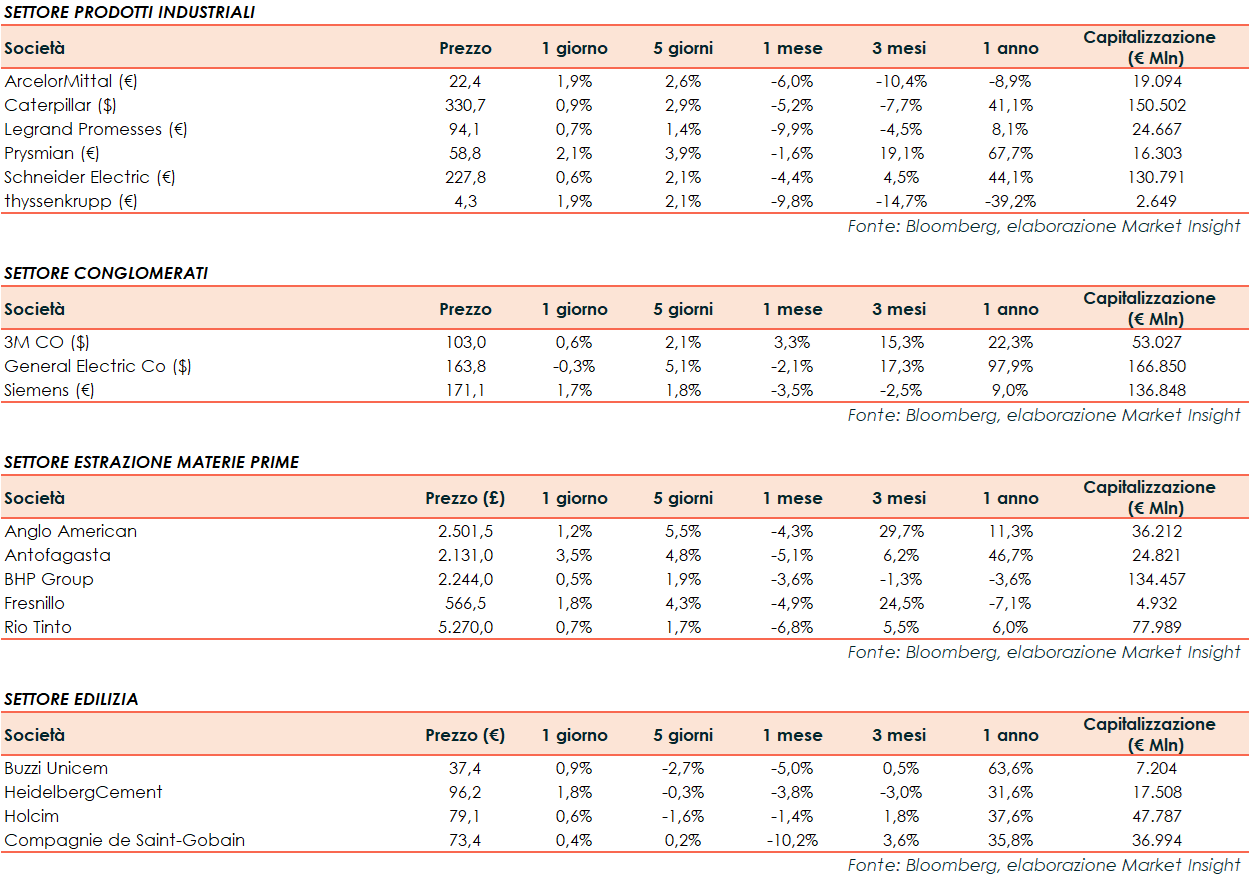Click the Buzzi Unicem row name
1249x877 pixels.
click(56, 769)
